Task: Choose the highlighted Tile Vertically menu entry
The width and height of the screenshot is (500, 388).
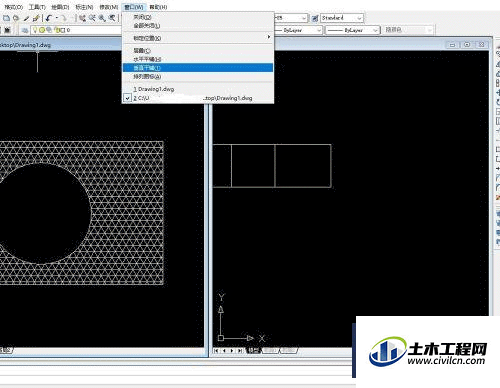Action: (198, 68)
